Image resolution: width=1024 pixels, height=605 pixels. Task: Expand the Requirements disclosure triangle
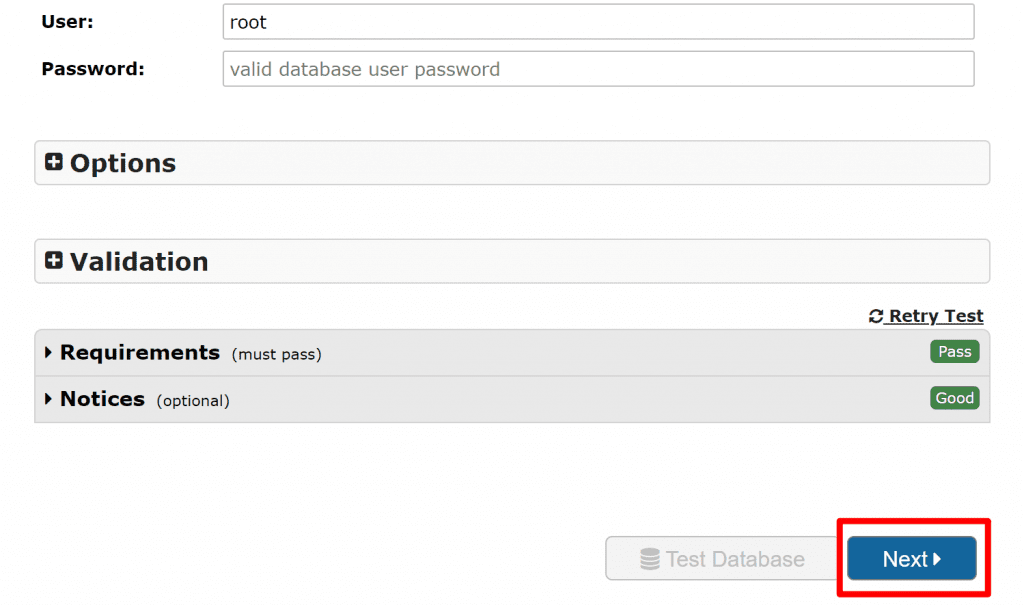pos(48,353)
